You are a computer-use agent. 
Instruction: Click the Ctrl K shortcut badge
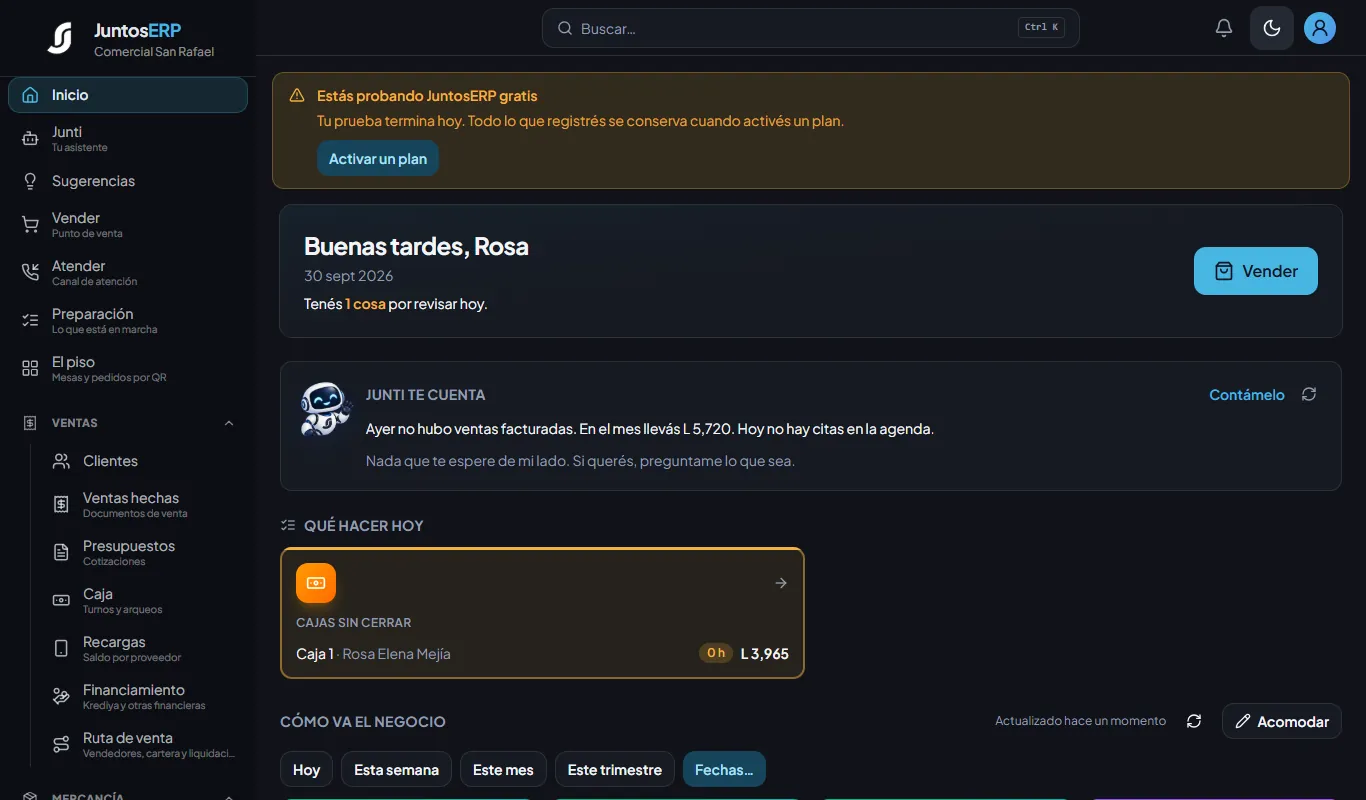coord(1041,28)
